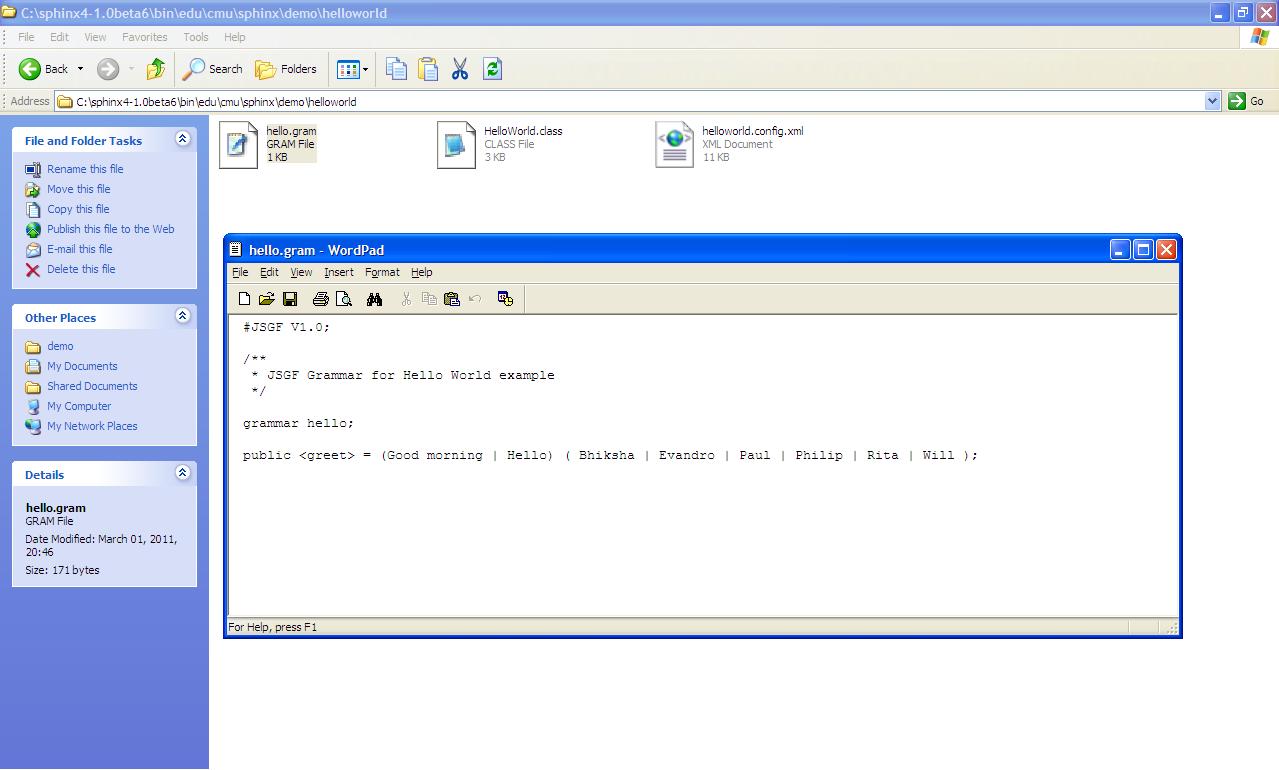Open the Explorer Favorites menu
1279x770 pixels.
tap(145, 37)
